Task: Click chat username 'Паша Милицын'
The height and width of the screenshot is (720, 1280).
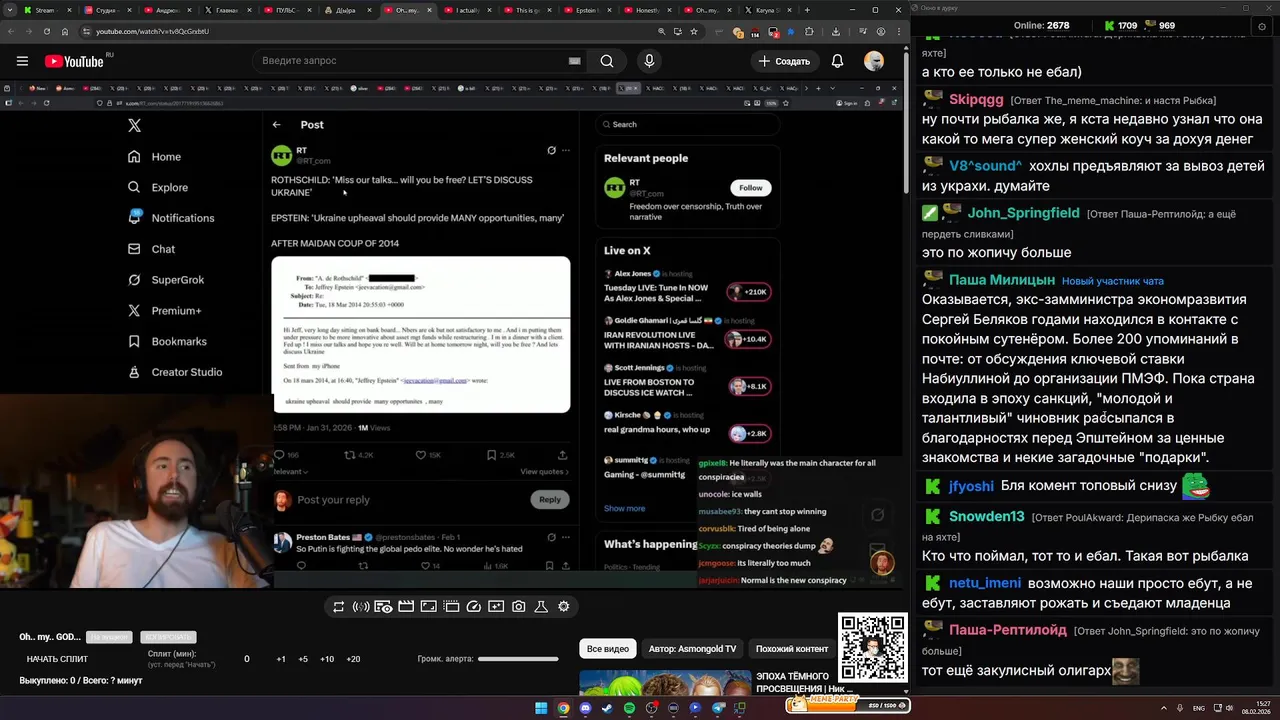Action: tap(1002, 280)
